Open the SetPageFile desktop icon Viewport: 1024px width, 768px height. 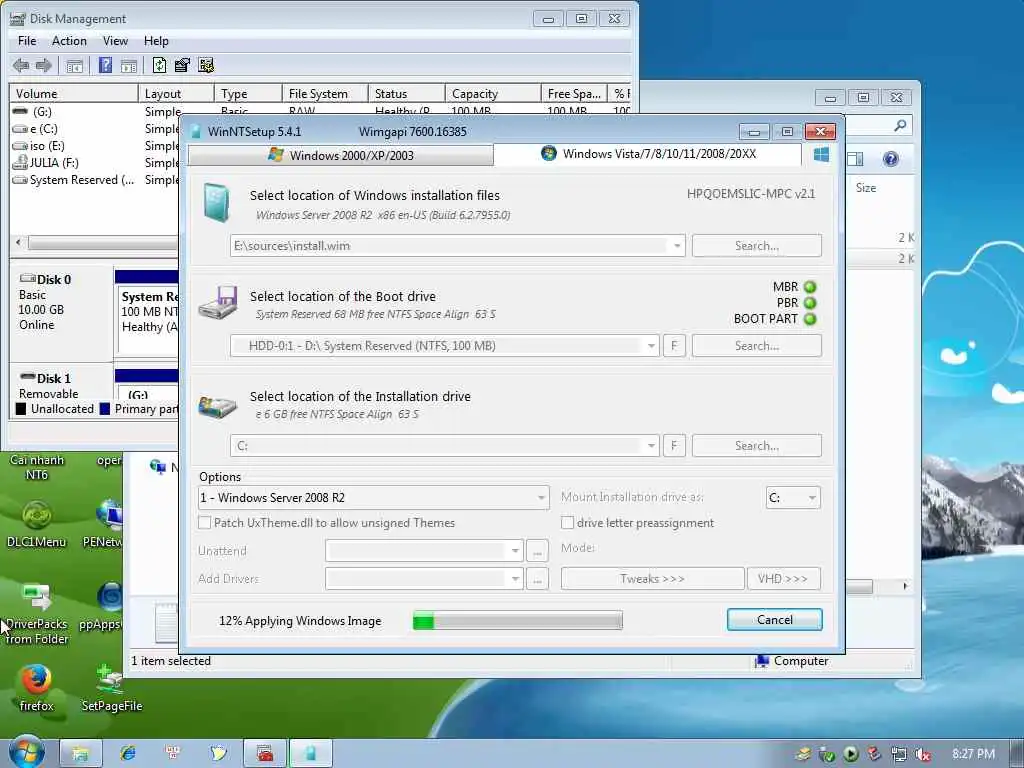112,688
